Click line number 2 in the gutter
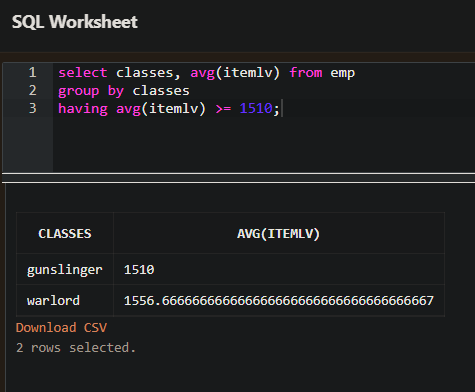Viewport: 475px width, 392px height. click(32, 91)
